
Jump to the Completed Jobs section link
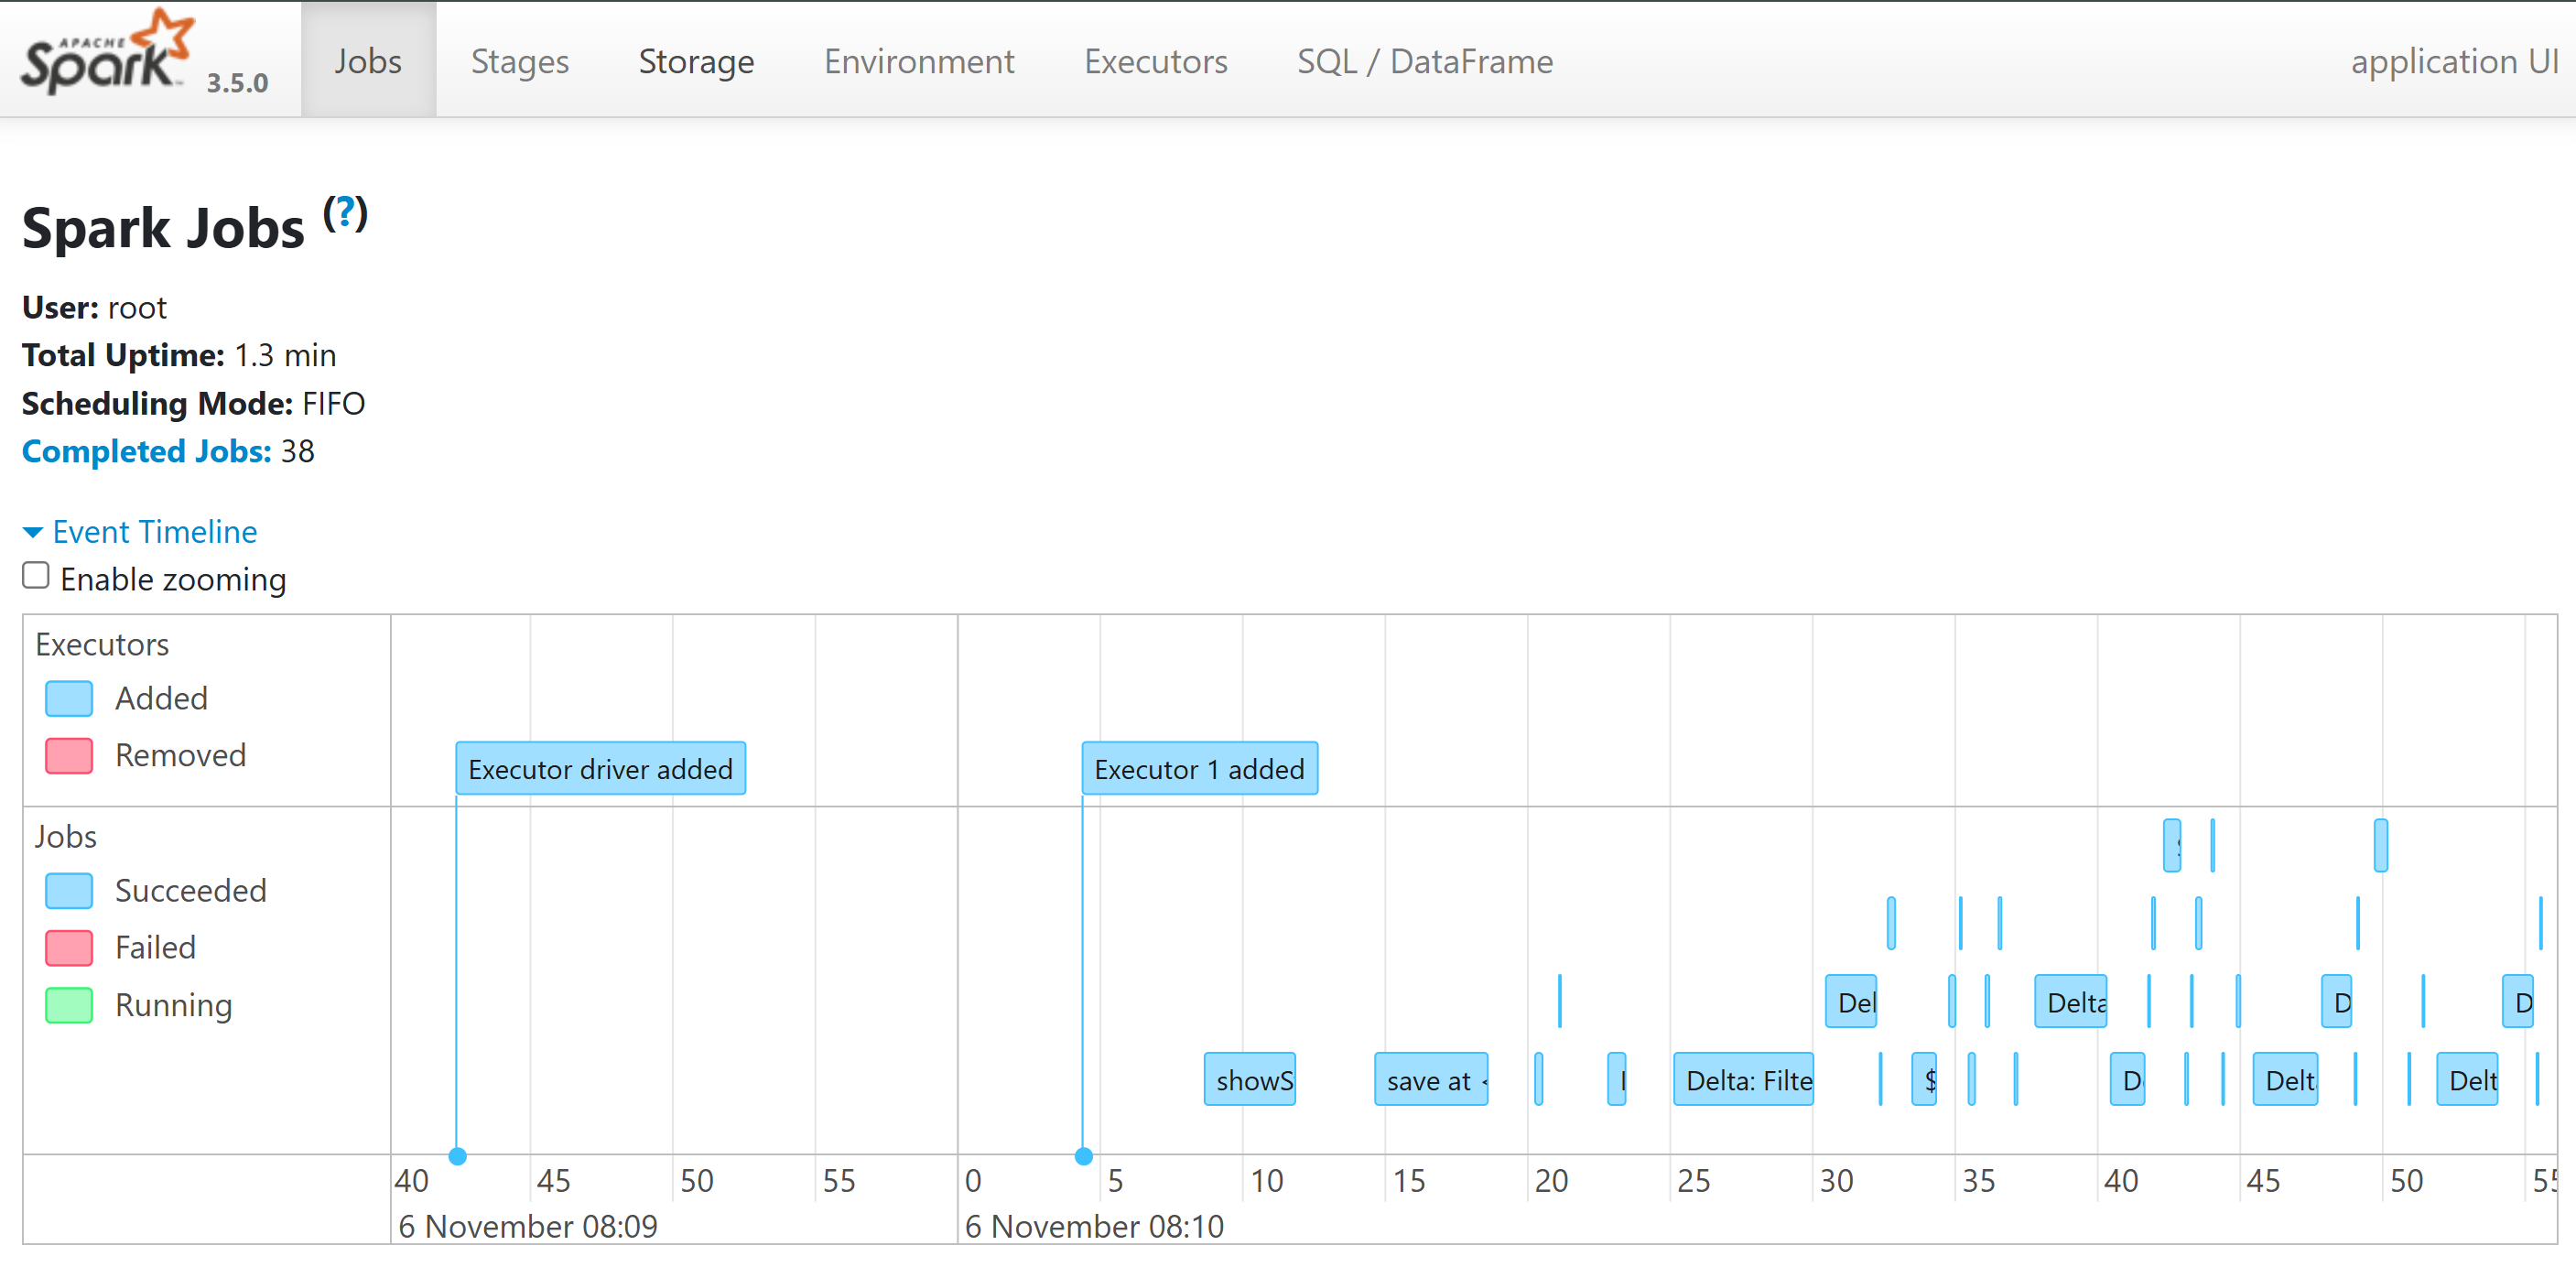coord(147,451)
